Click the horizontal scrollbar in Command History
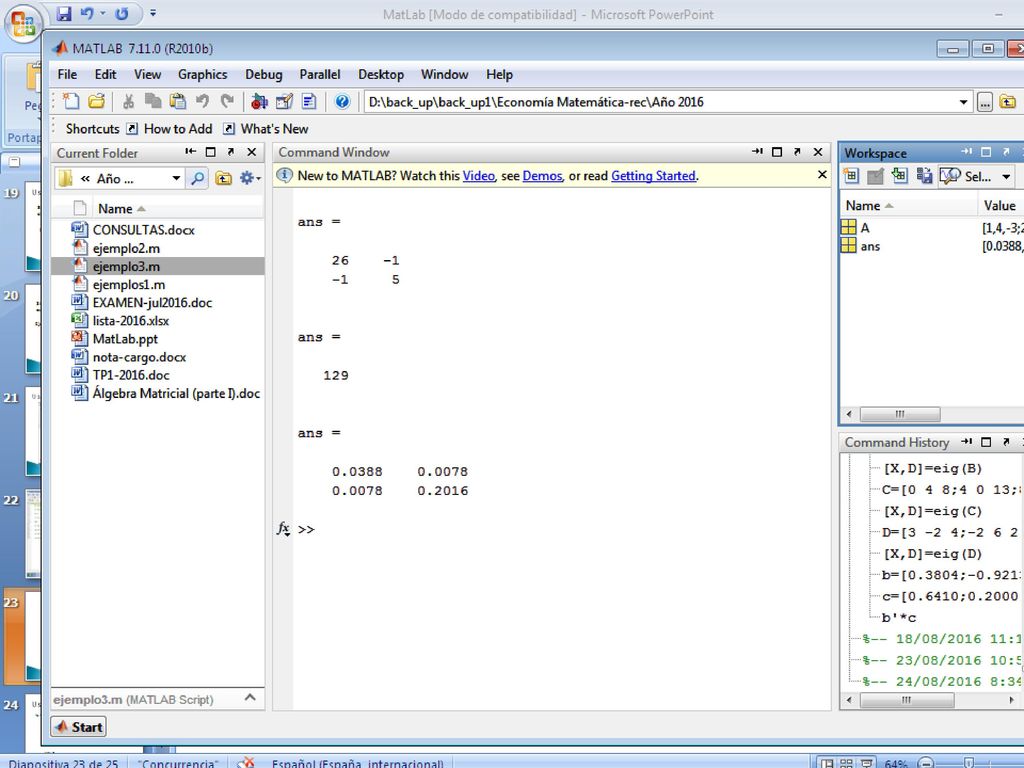This screenshot has width=1024, height=768. [x=906, y=699]
